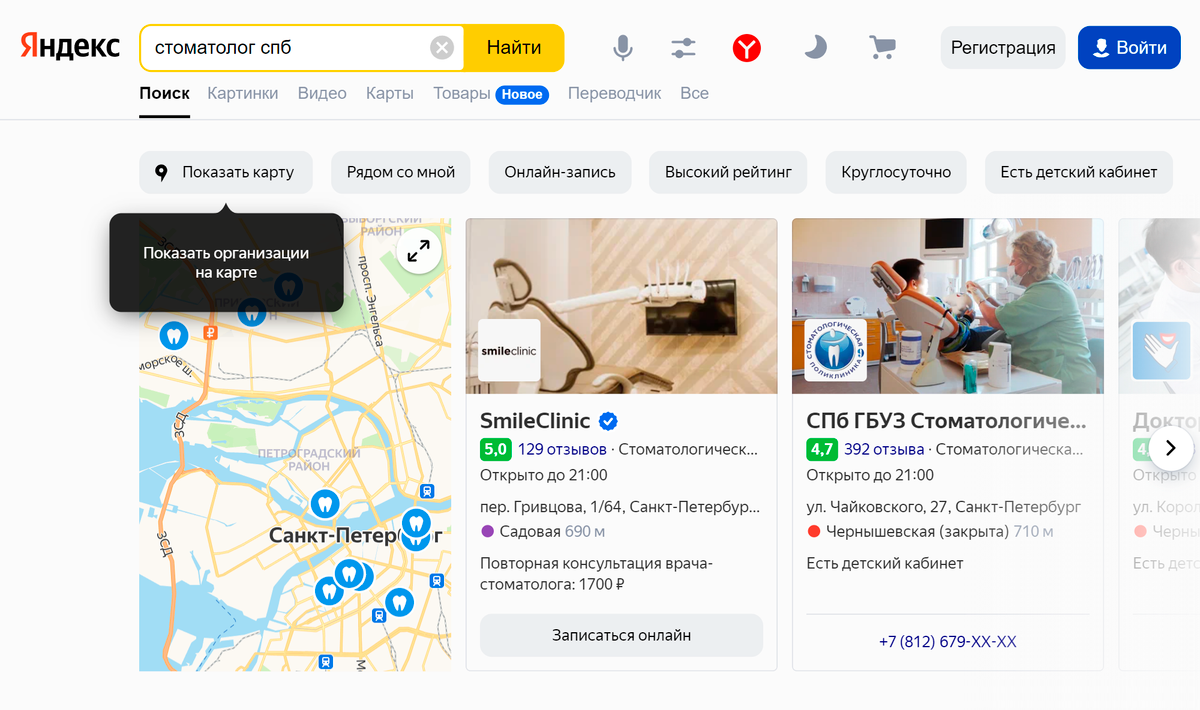Click the Чернышевская (закрыта) metro text
Screen dimensions: 1200x710
[x=917, y=531]
